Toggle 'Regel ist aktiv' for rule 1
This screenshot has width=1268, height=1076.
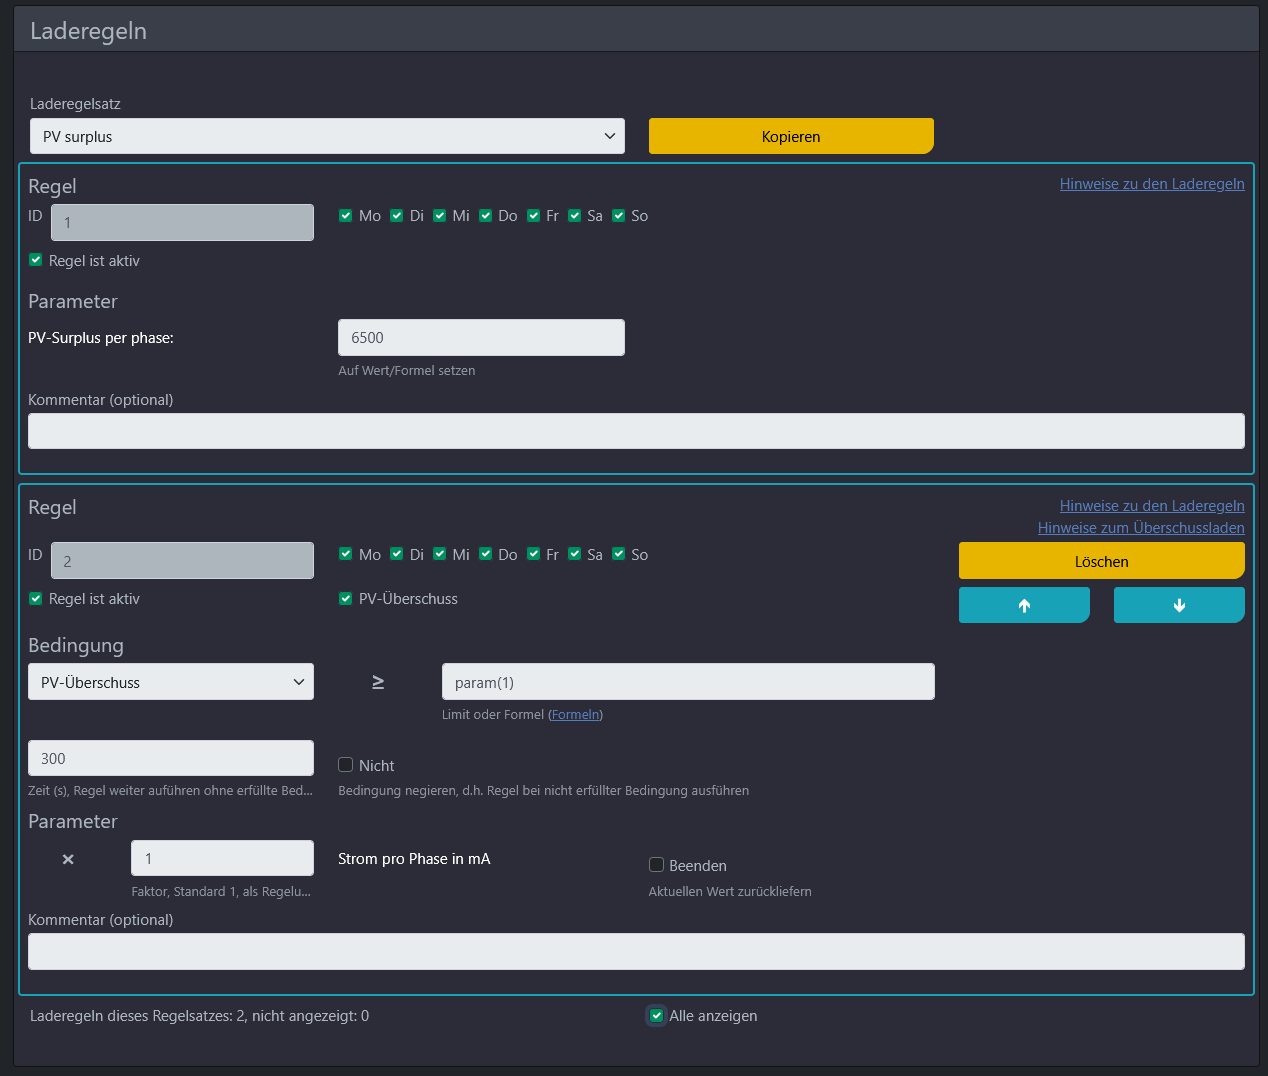[36, 260]
